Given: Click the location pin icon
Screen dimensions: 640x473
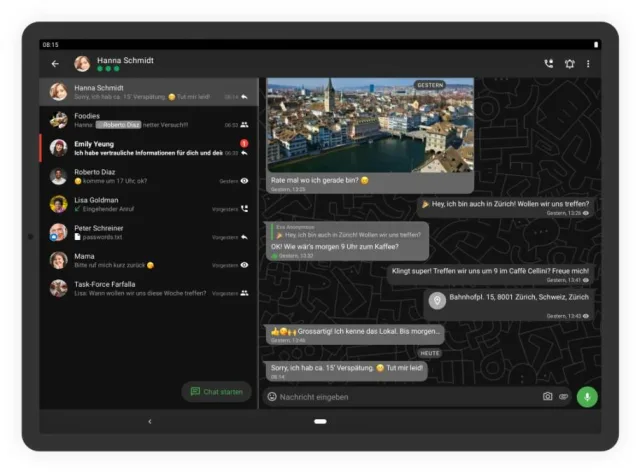Looking at the screenshot, I should pyautogui.click(x=437, y=301).
